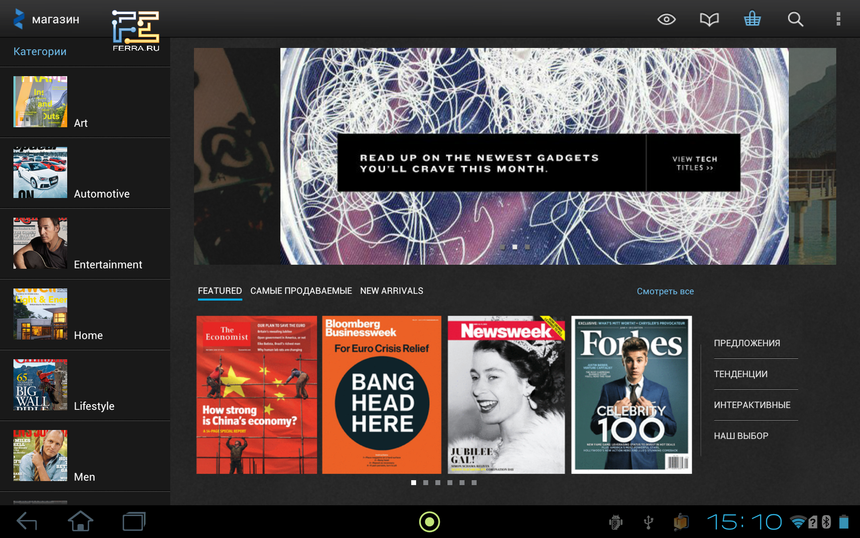Tap the green circle launcher button
This screenshot has height=538, width=860.
click(x=429, y=522)
